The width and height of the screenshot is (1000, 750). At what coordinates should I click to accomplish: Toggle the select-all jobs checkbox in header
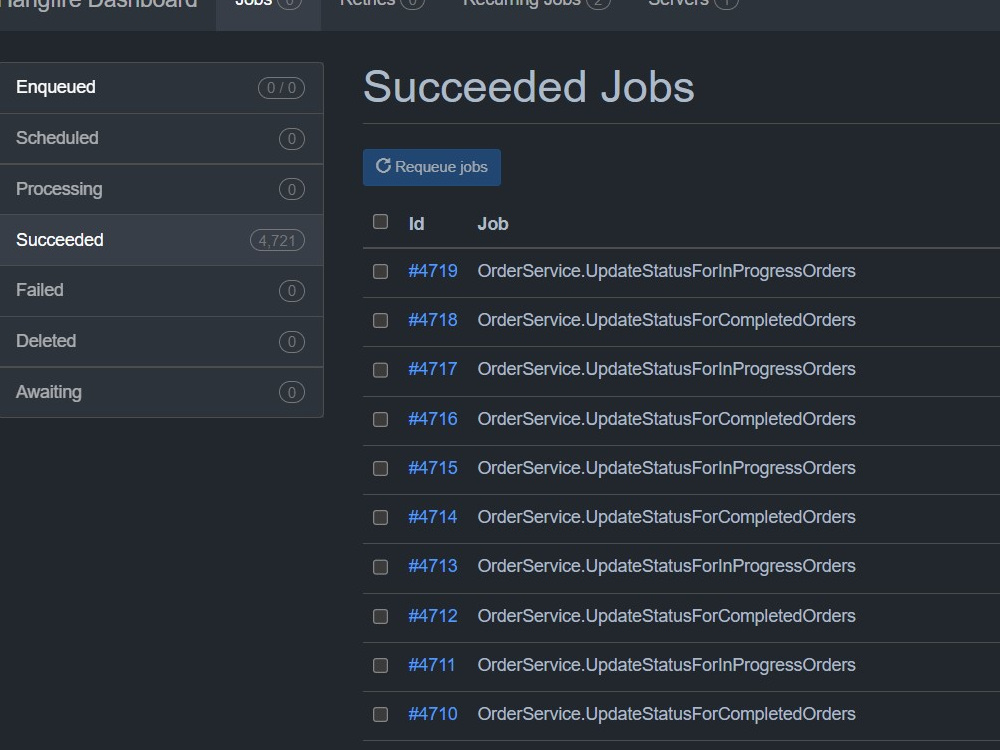coord(380,221)
